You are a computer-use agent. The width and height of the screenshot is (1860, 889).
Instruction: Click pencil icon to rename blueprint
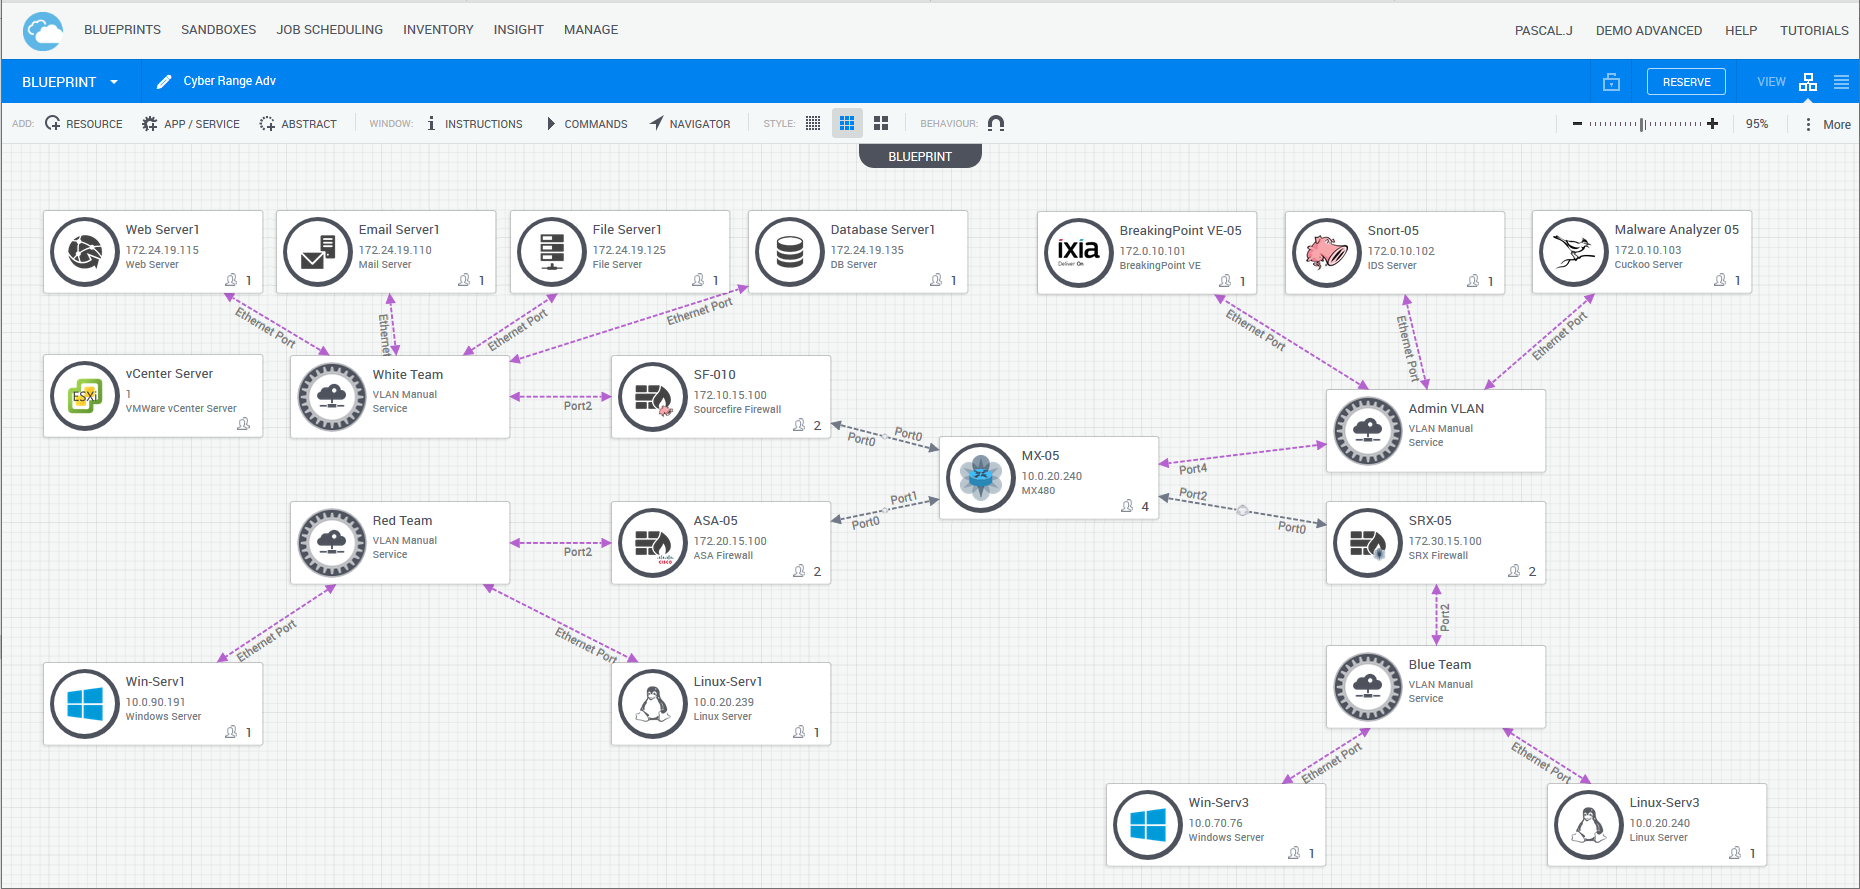click(x=164, y=82)
